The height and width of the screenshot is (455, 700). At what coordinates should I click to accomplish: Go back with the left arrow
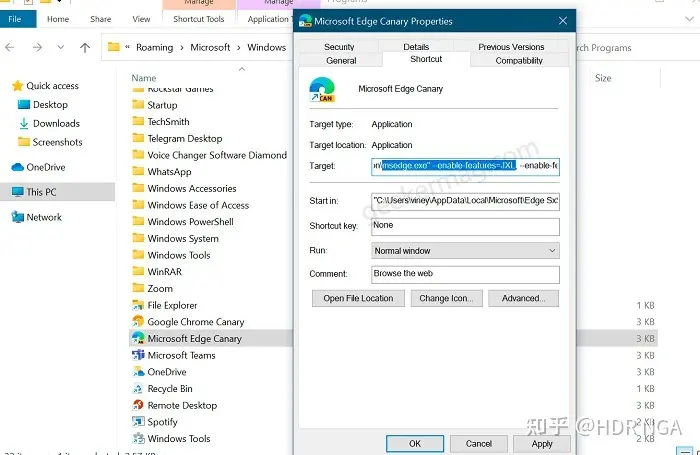click(x=10, y=47)
